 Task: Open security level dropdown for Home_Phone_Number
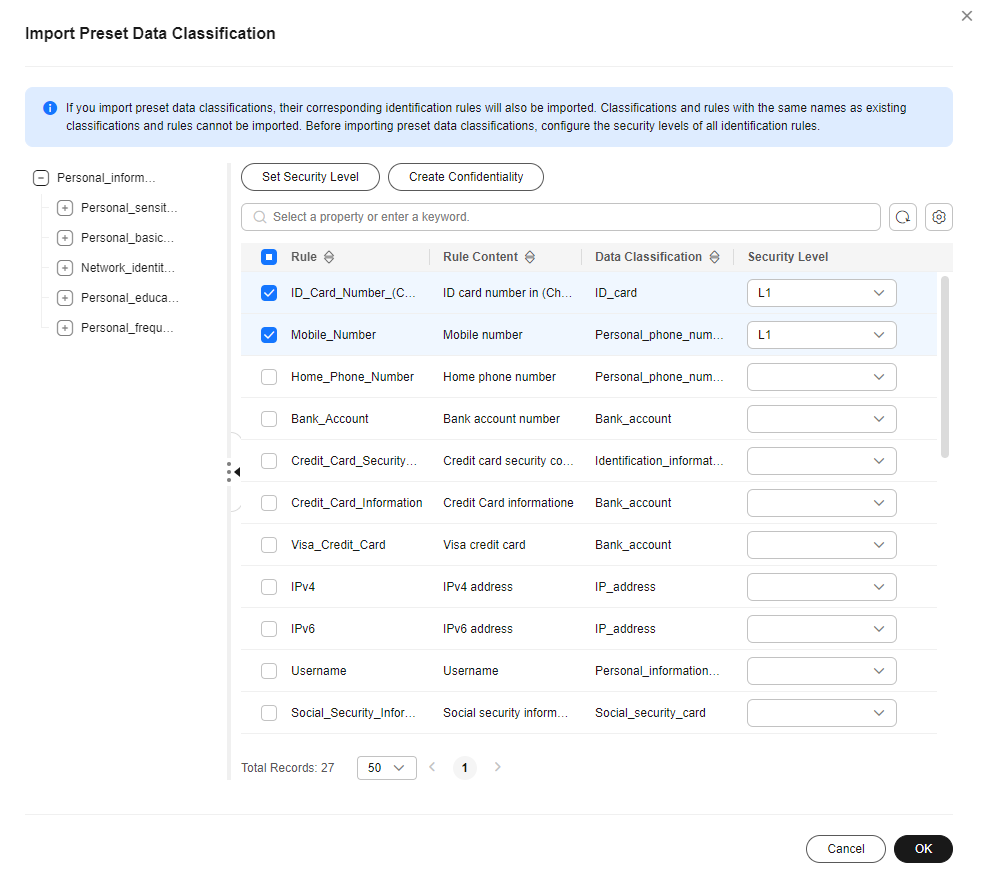pos(821,377)
